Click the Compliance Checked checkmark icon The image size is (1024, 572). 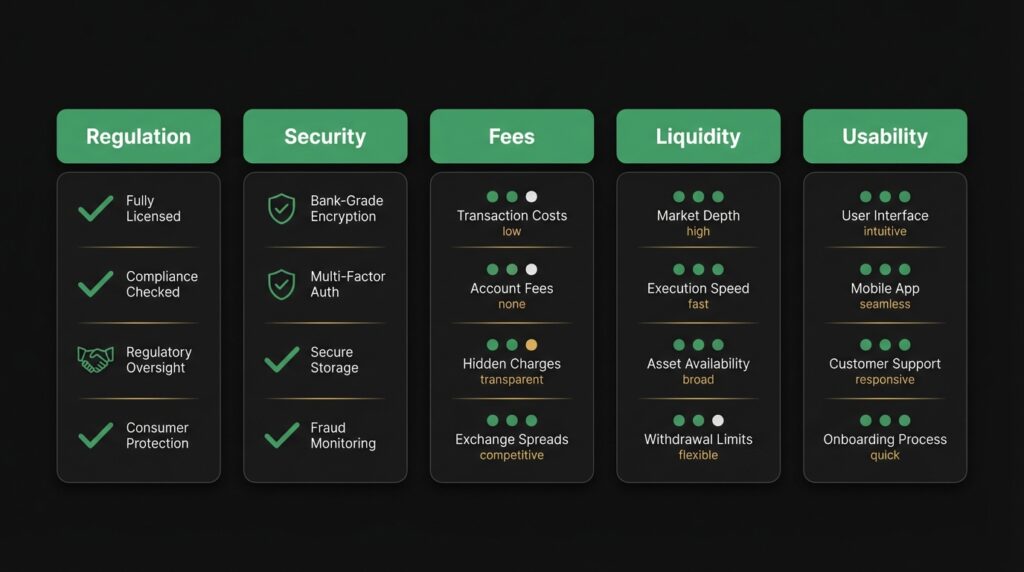(96, 284)
